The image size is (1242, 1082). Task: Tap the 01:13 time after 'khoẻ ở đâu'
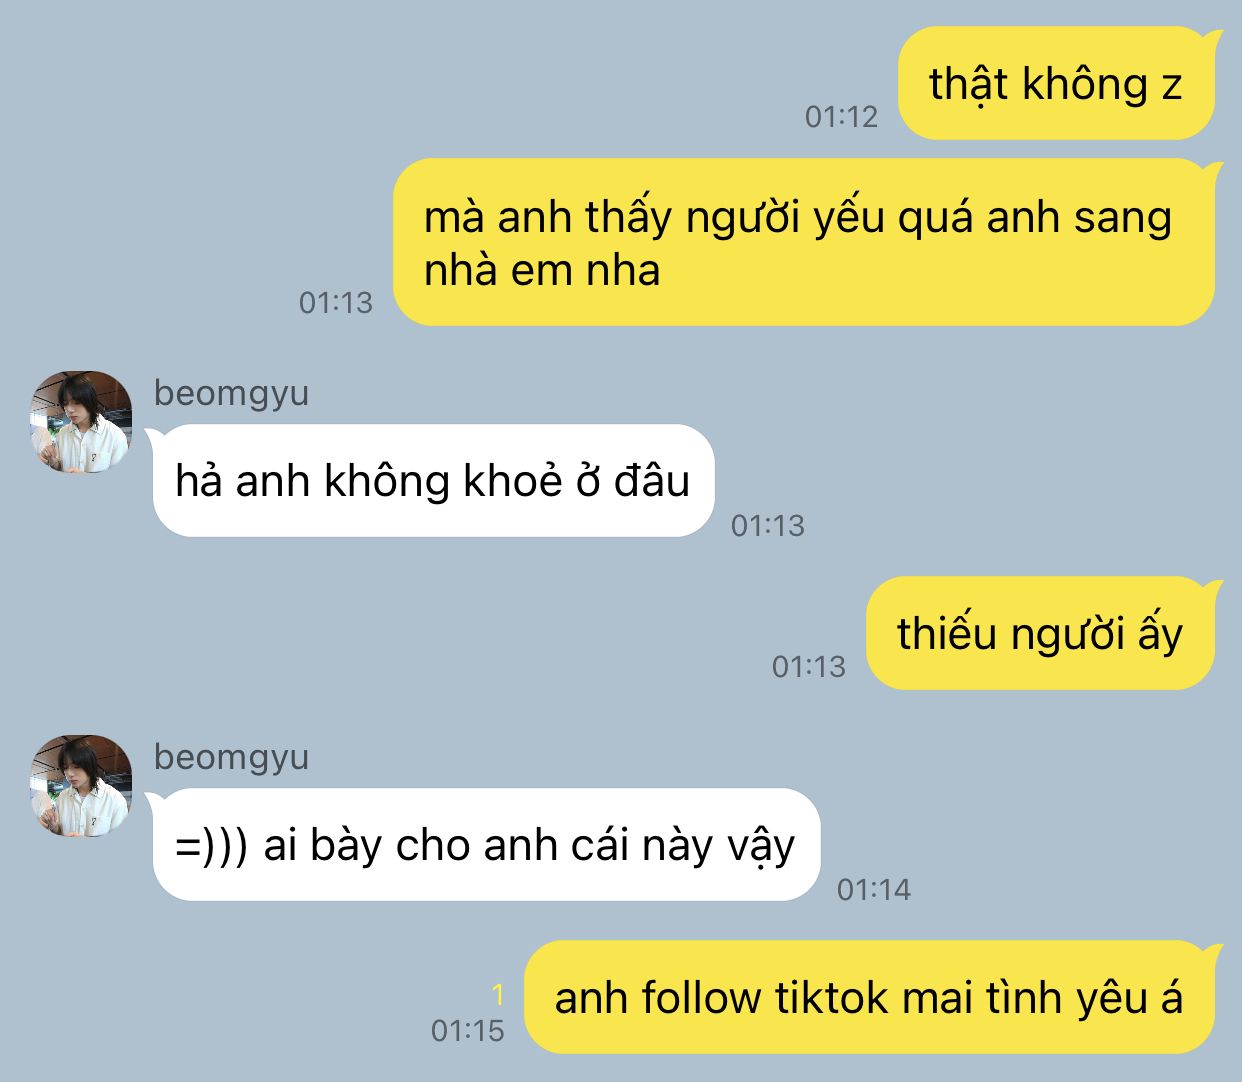coord(768,525)
